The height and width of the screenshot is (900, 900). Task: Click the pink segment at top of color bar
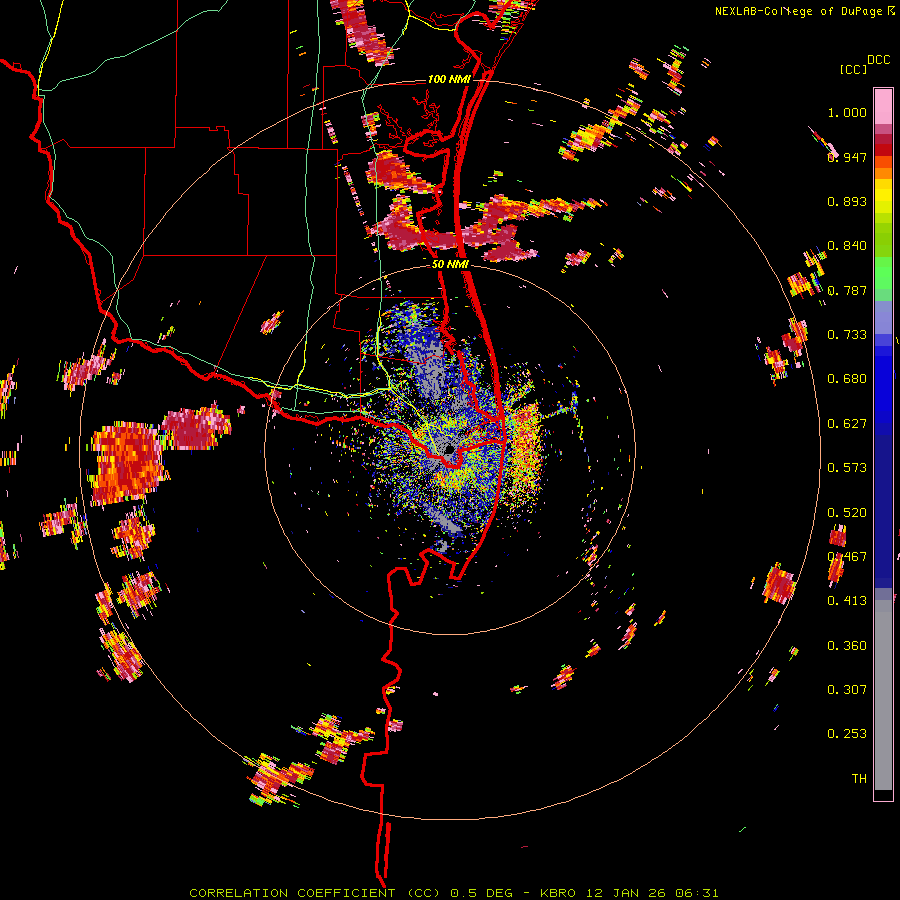coord(883,106)
